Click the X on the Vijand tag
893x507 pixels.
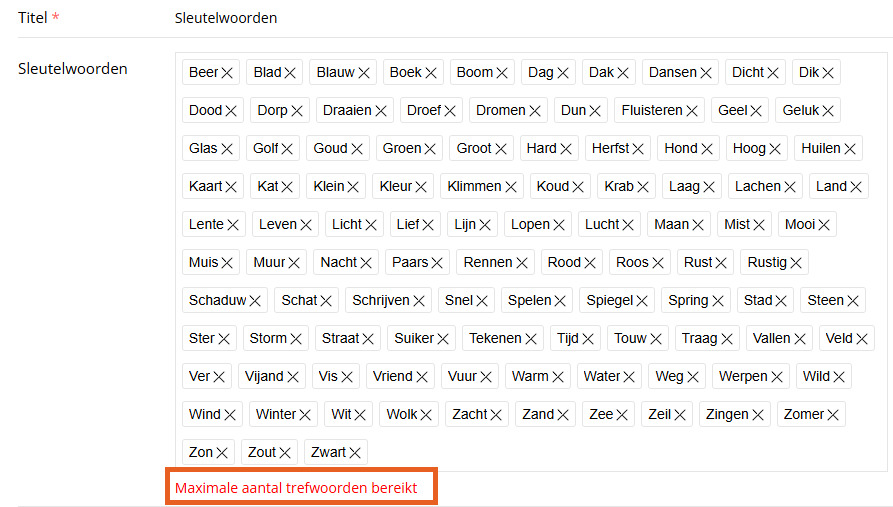click(x=293, y=377)
